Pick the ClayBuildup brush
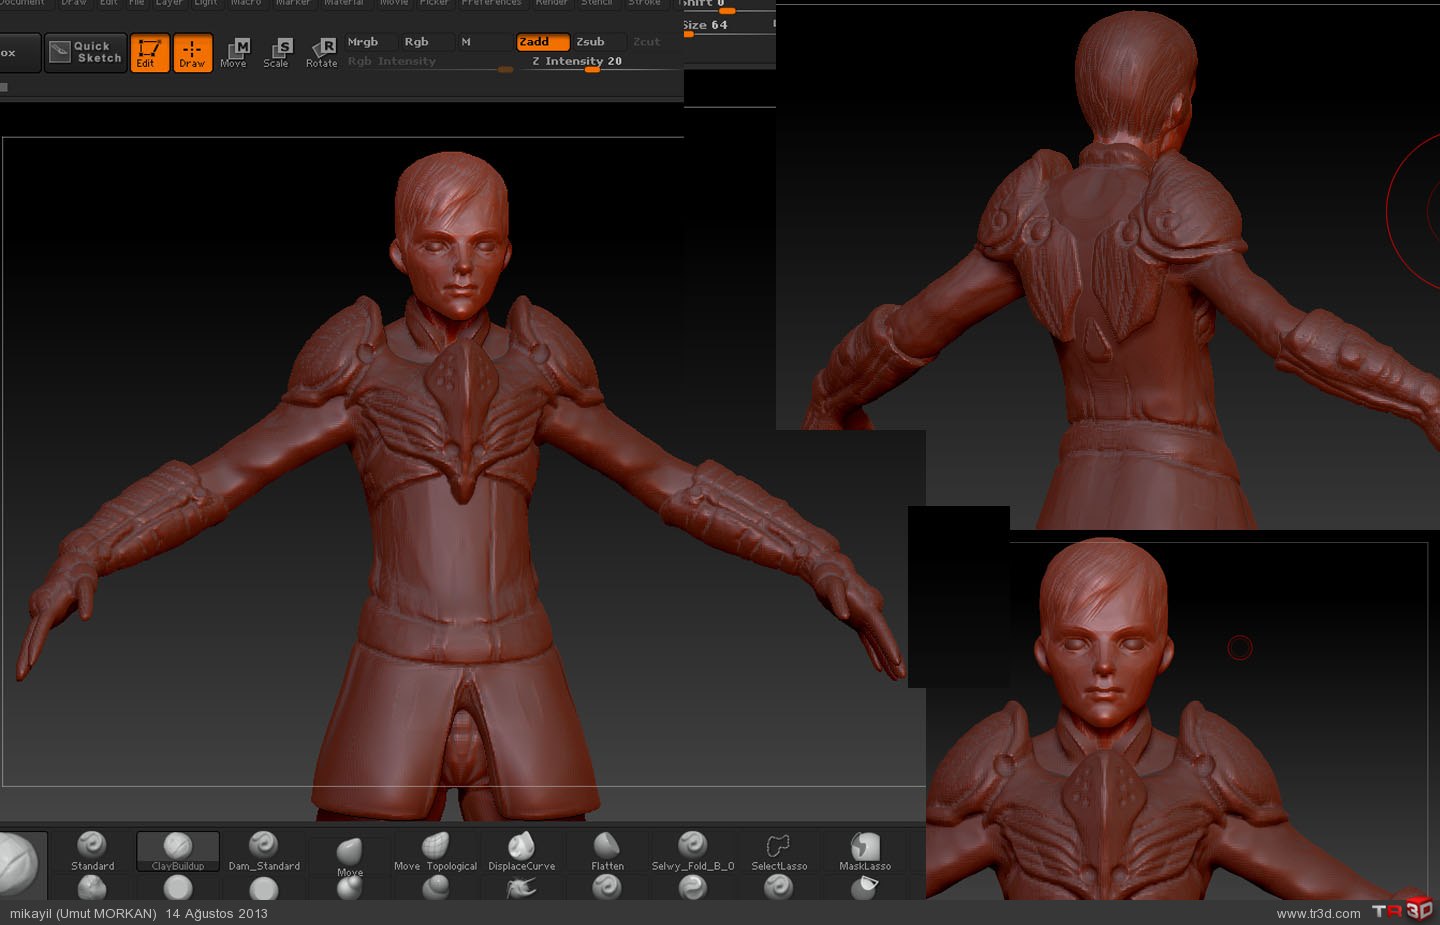Screen dimensions: 1440x925 click(x=178, y=852)
